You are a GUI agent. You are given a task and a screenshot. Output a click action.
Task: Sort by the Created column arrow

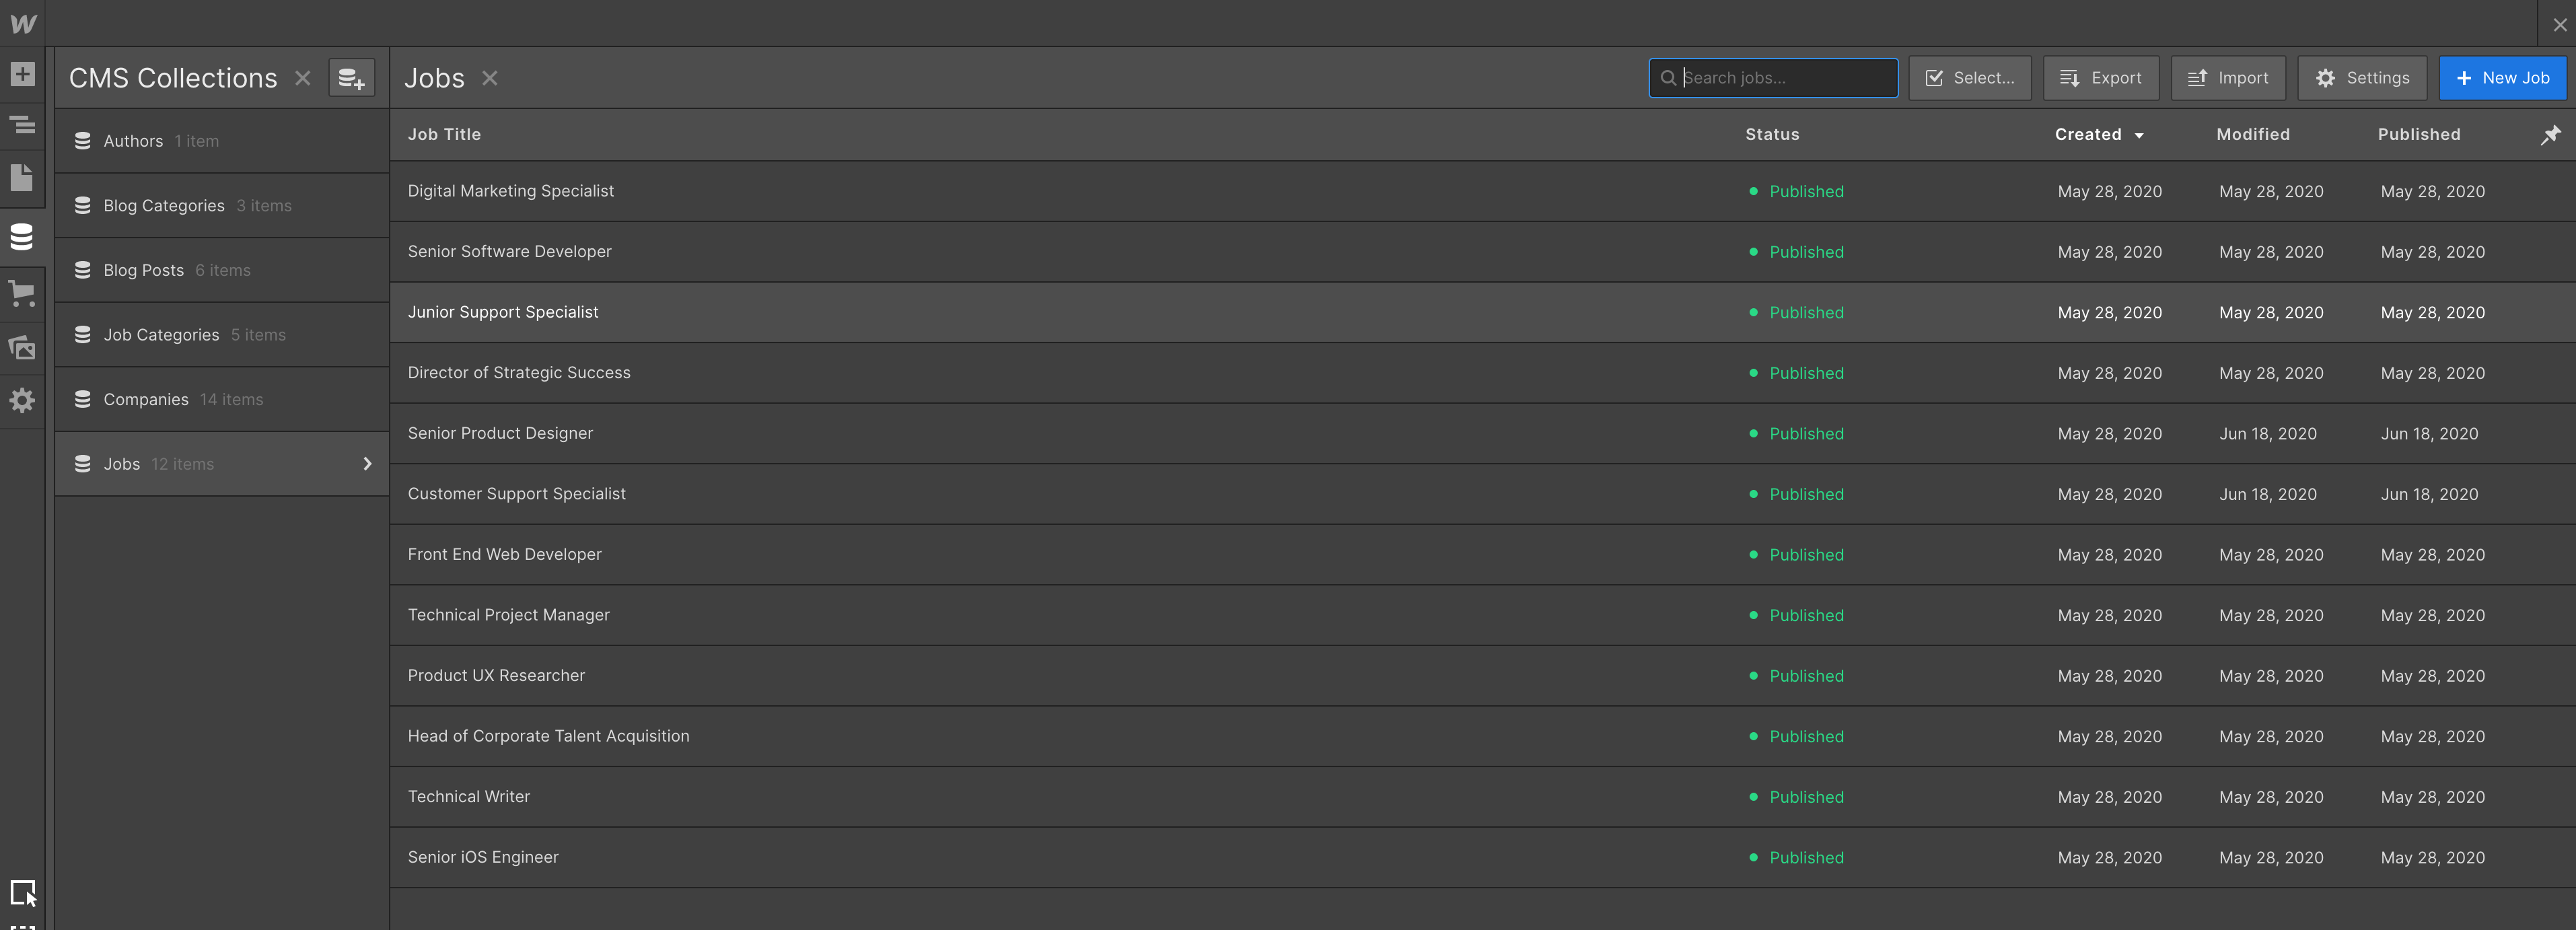coord(2139,135)
